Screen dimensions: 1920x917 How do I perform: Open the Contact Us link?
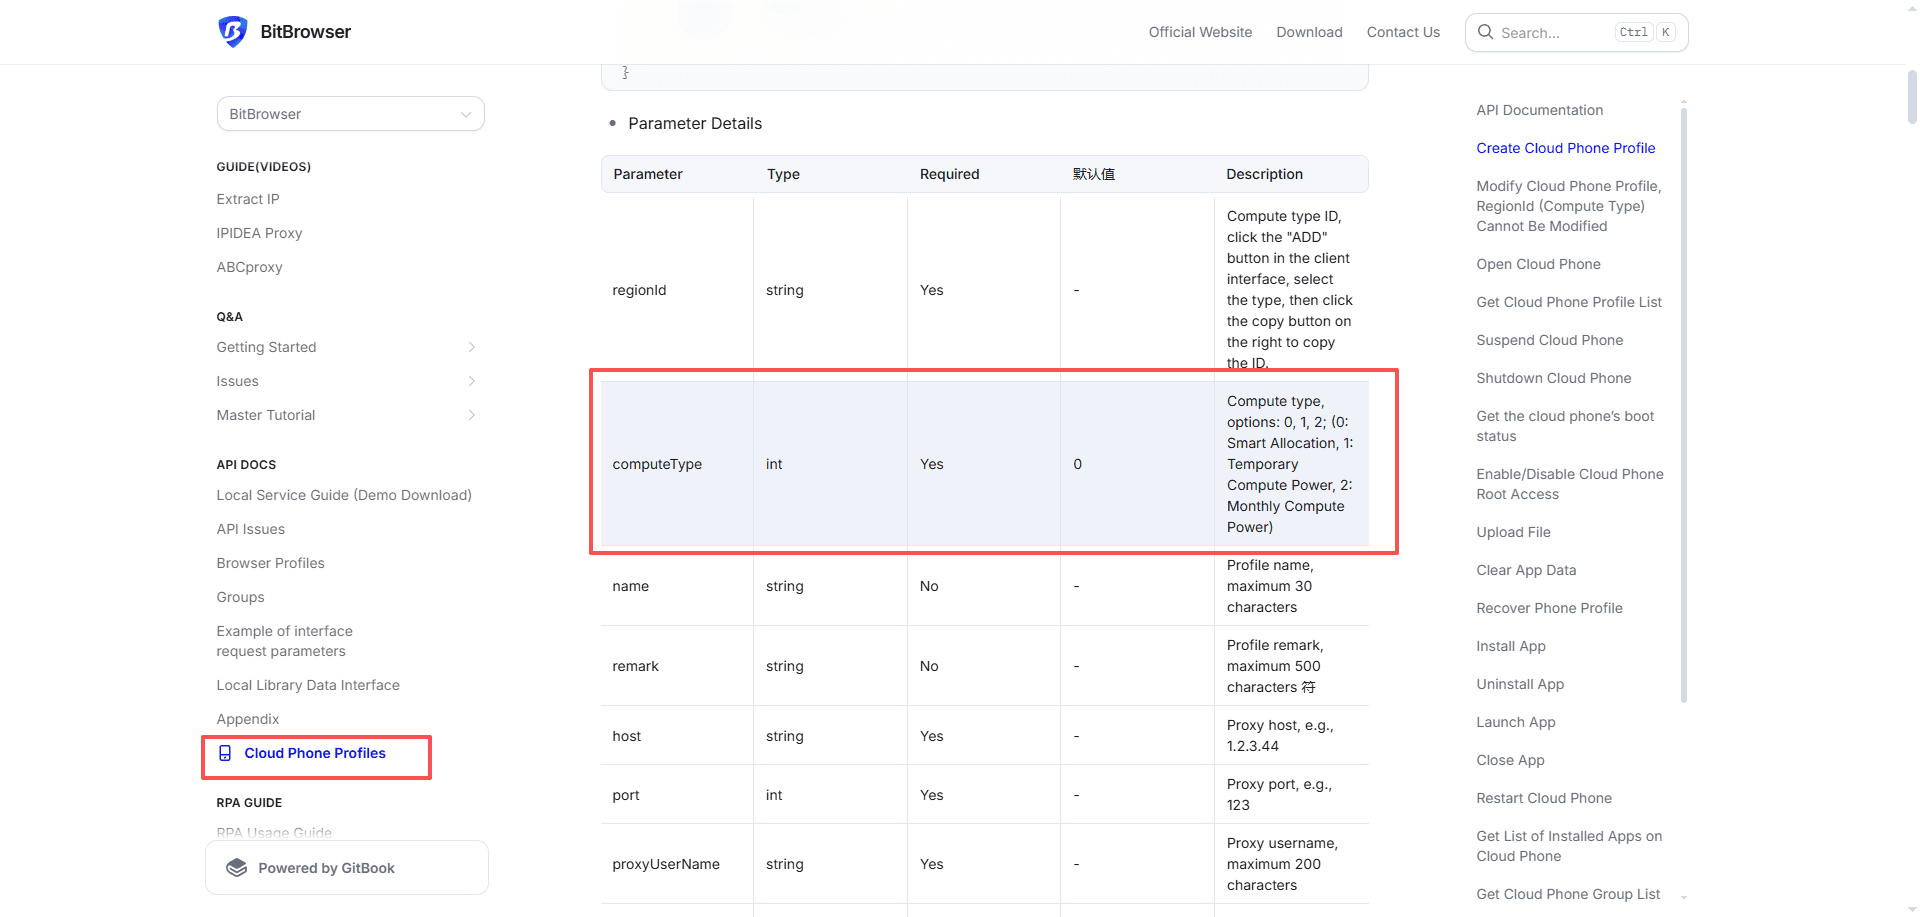[1403, 32]
